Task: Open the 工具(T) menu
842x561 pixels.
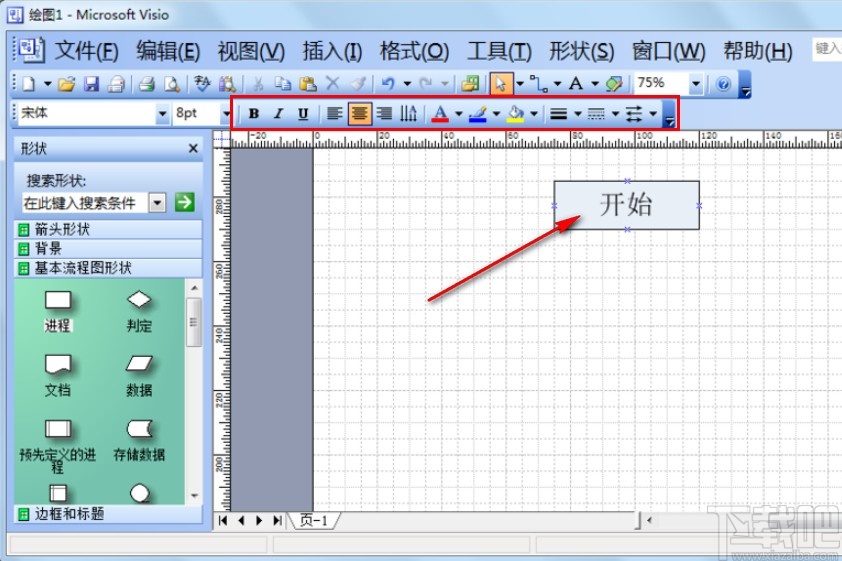Action: (499, 52)
